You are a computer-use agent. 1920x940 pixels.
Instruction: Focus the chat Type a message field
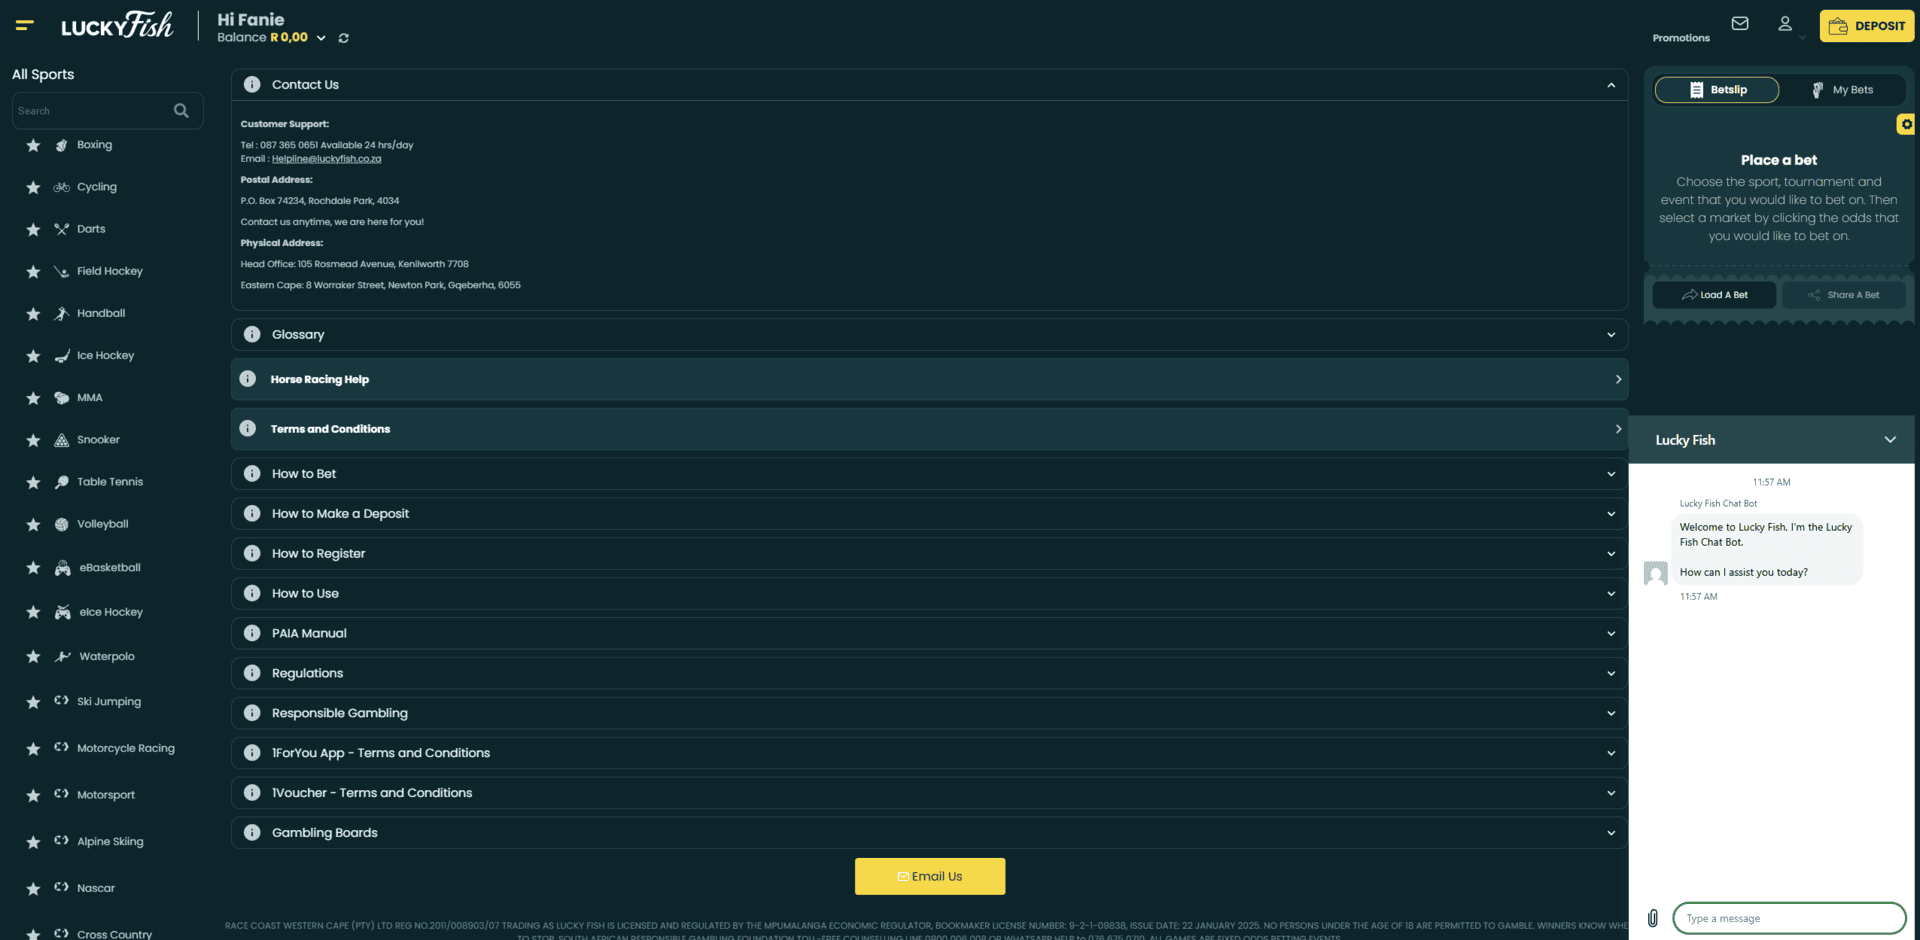pyautogui.click(x=1789, y=918)
